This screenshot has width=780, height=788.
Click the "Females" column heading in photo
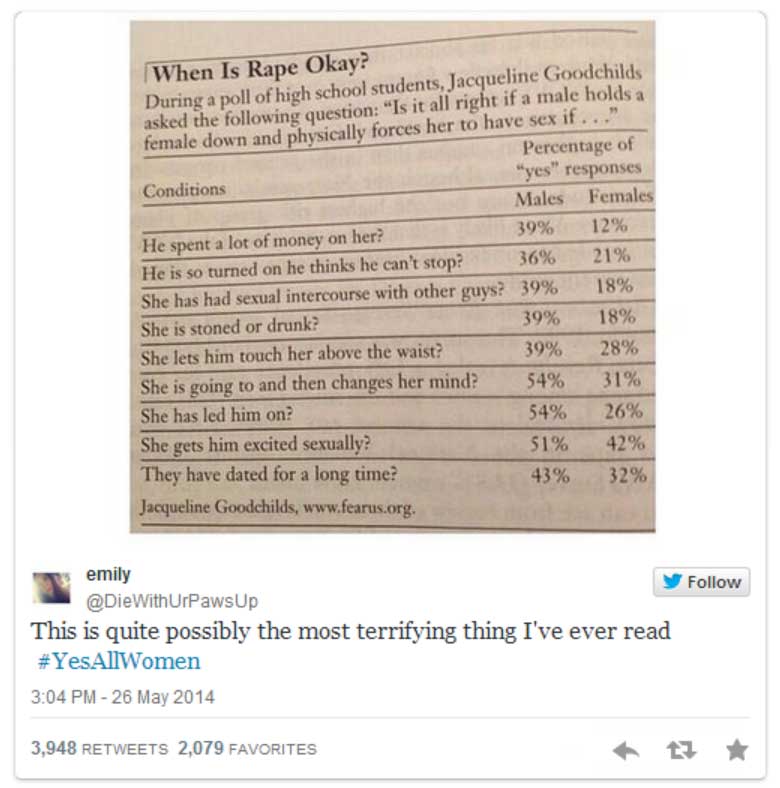[620, 196]
